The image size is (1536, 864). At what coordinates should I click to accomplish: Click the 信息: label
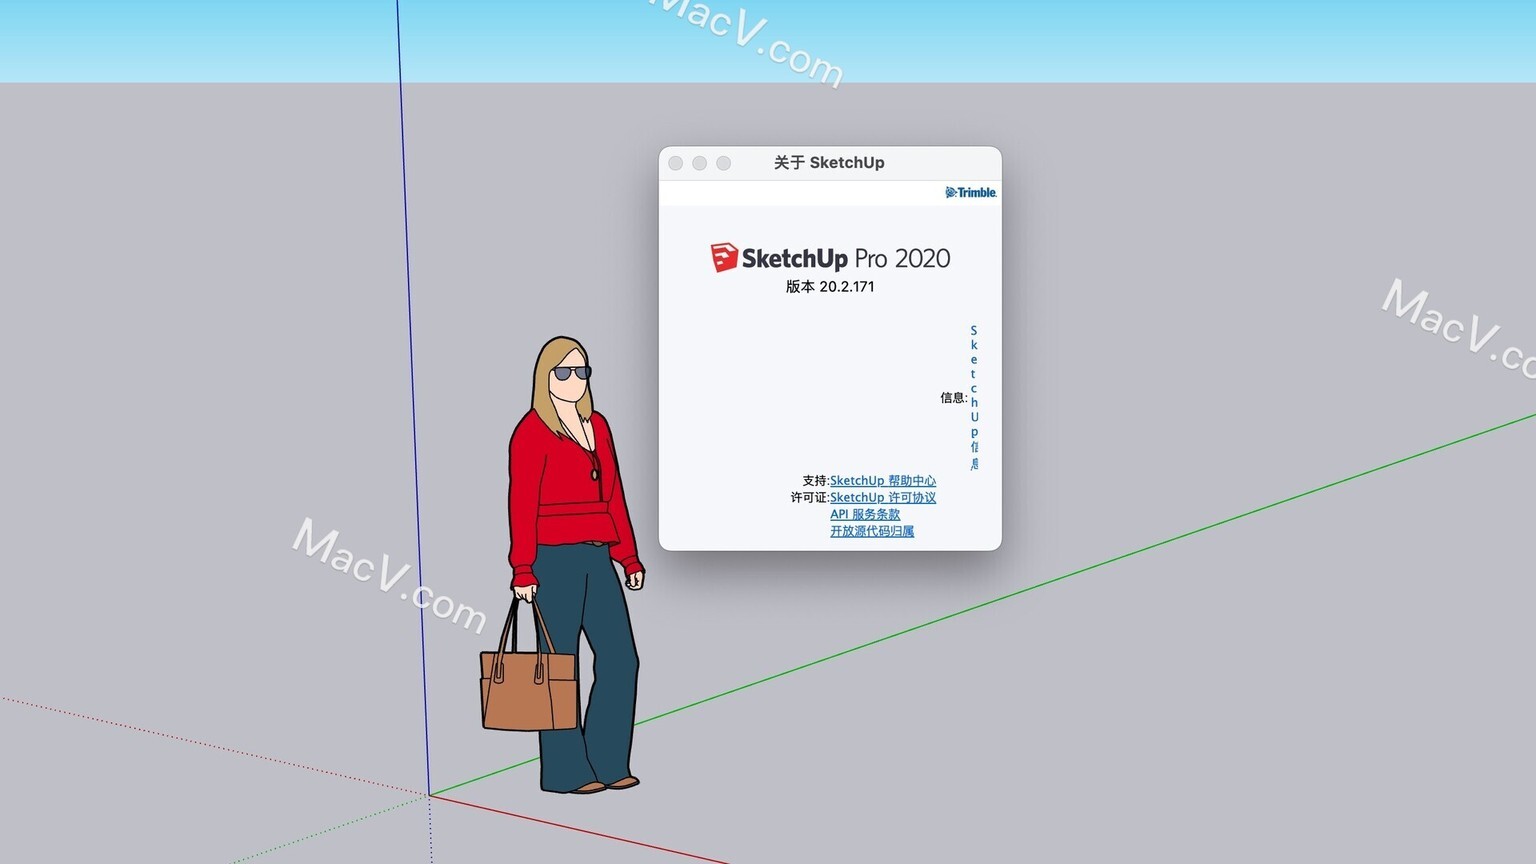pos(953,398)
